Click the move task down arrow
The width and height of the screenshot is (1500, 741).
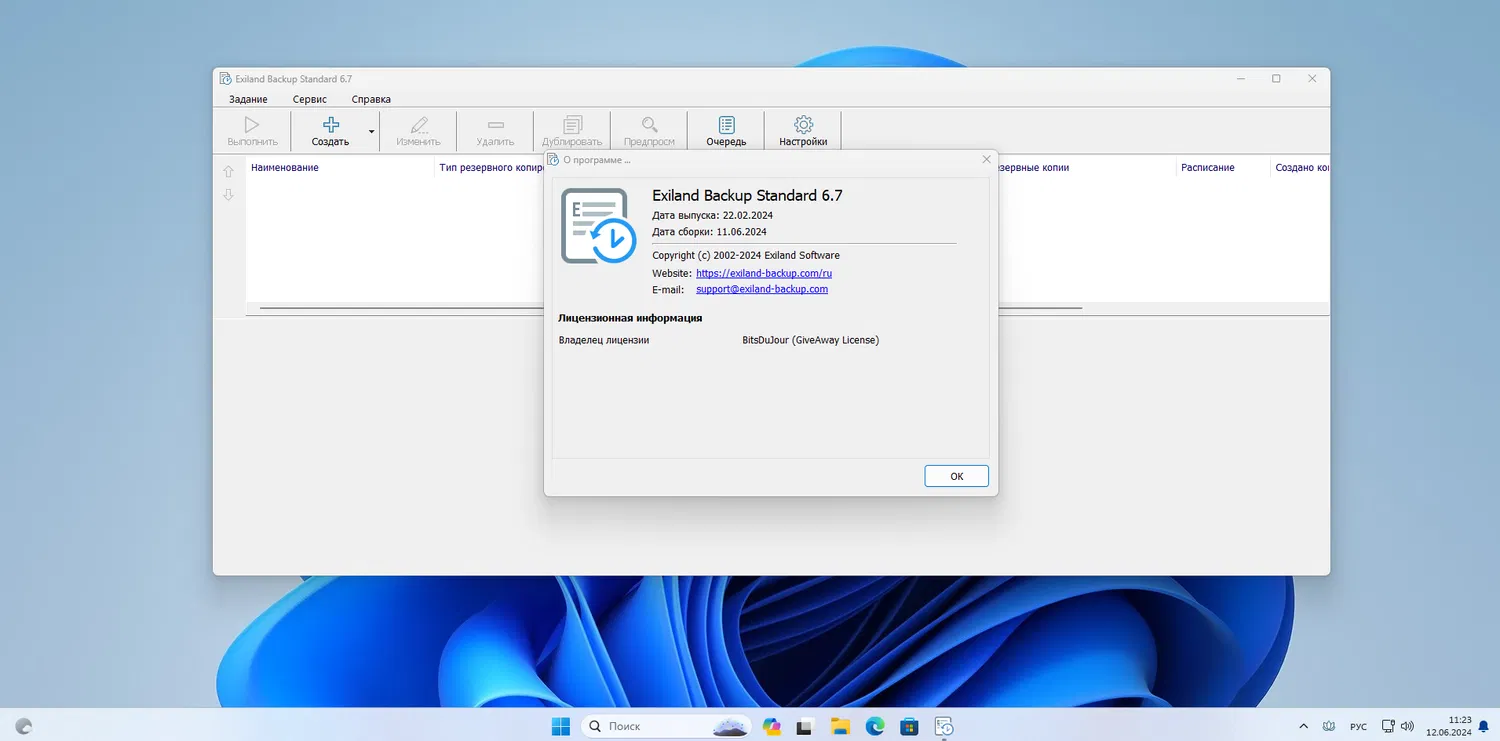coord(228,195)
